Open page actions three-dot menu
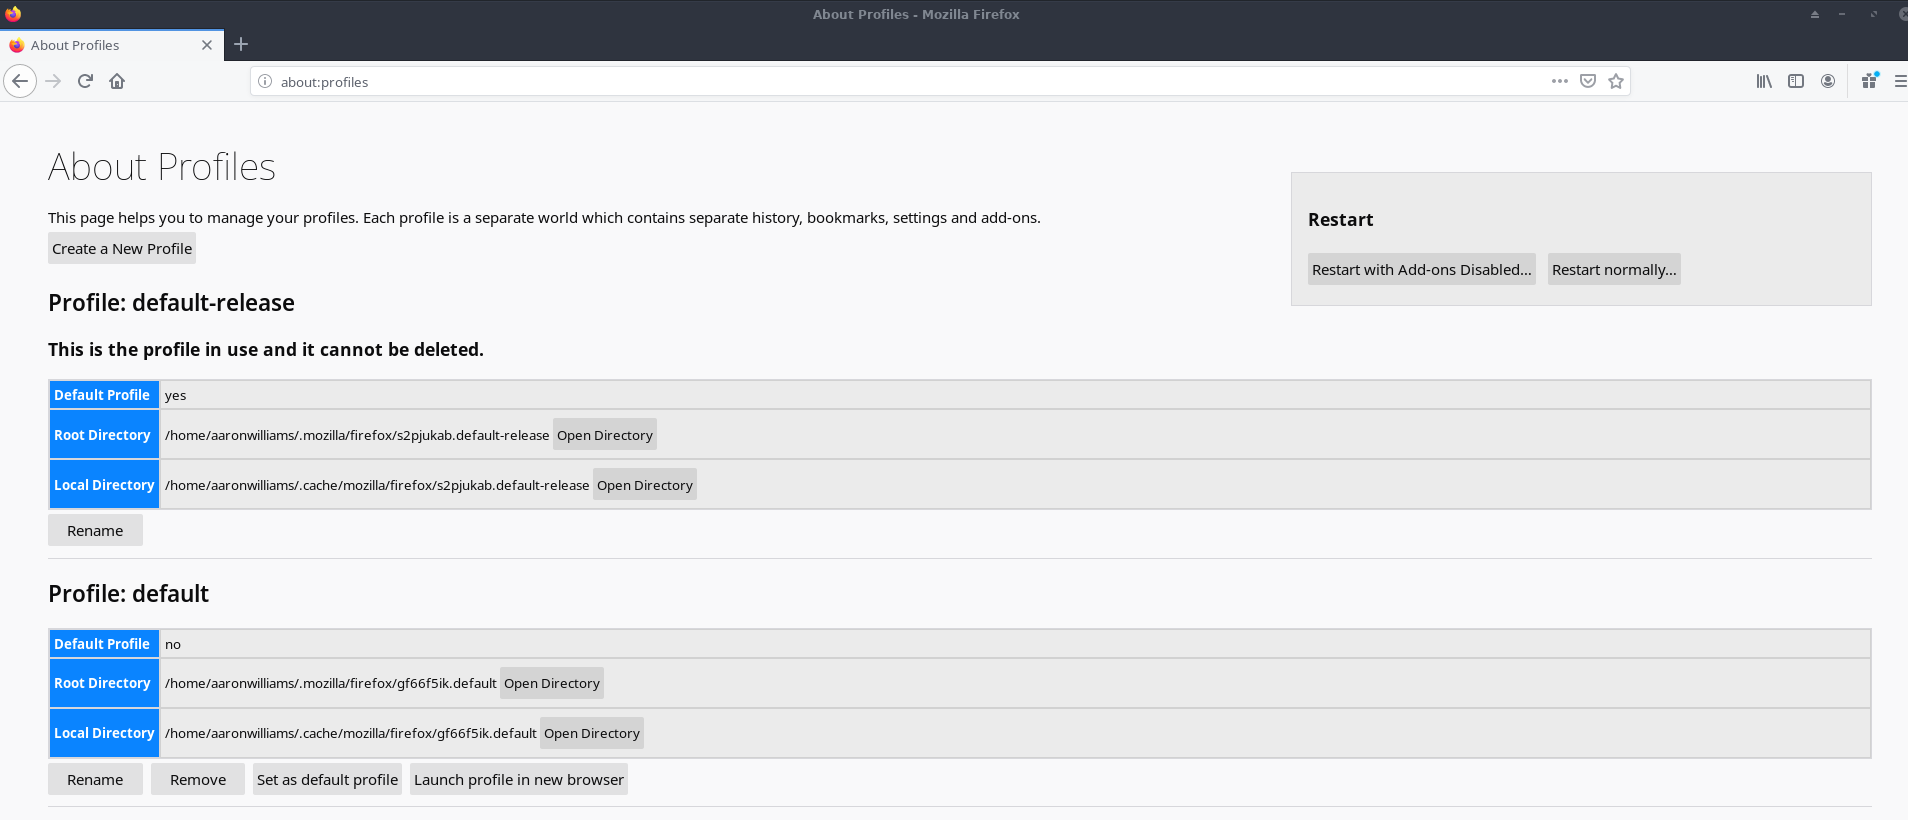Image resolution: width=1908 pixels, height=820 pixels. [1559, 81]
